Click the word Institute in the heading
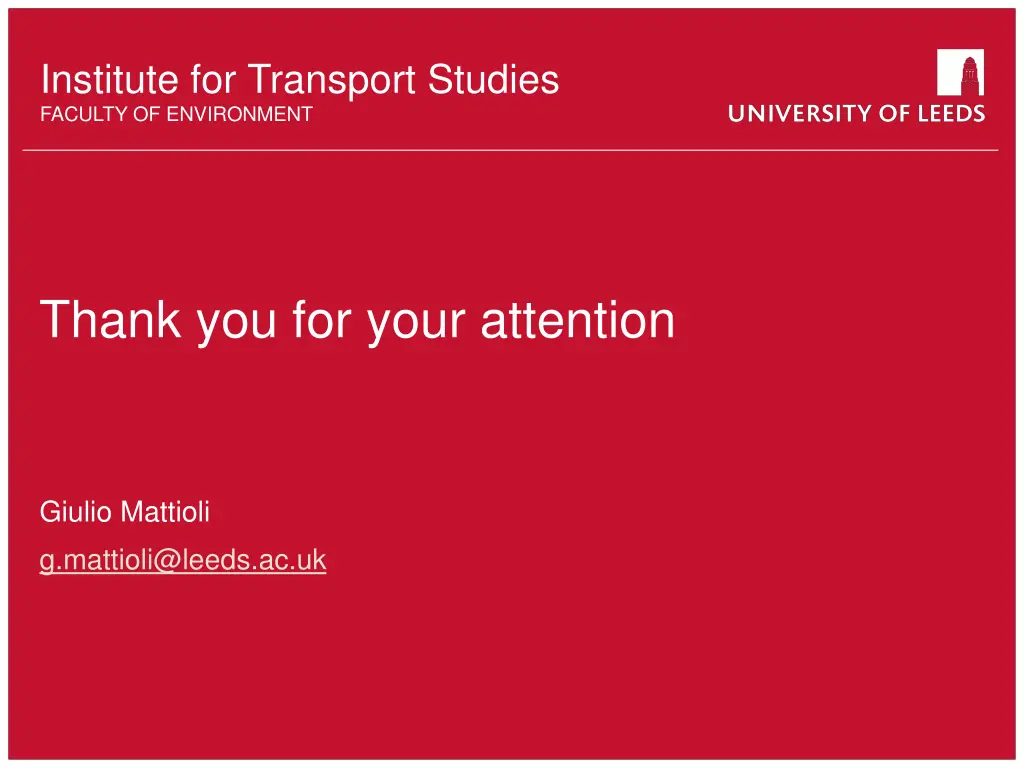Screen dimensions: 1024x768 click(x=110, y=80)
